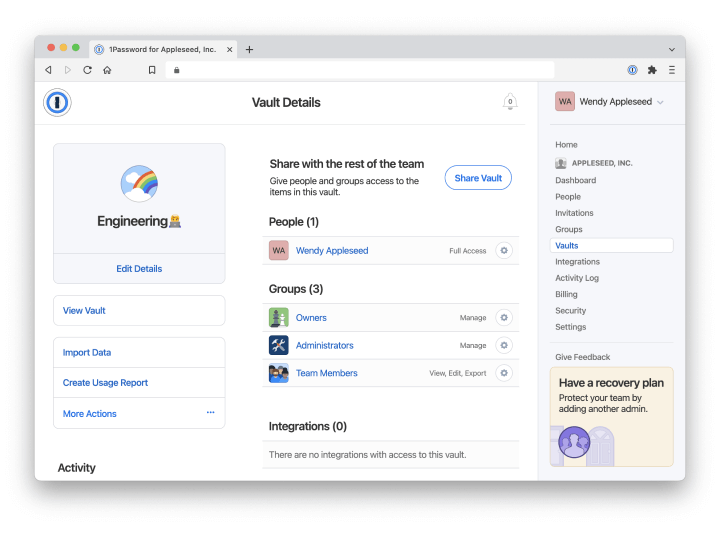The height and width of the screenshot is (539, 720).
Task: Click the lock icon in address bar
Action: tap(177, 70)
